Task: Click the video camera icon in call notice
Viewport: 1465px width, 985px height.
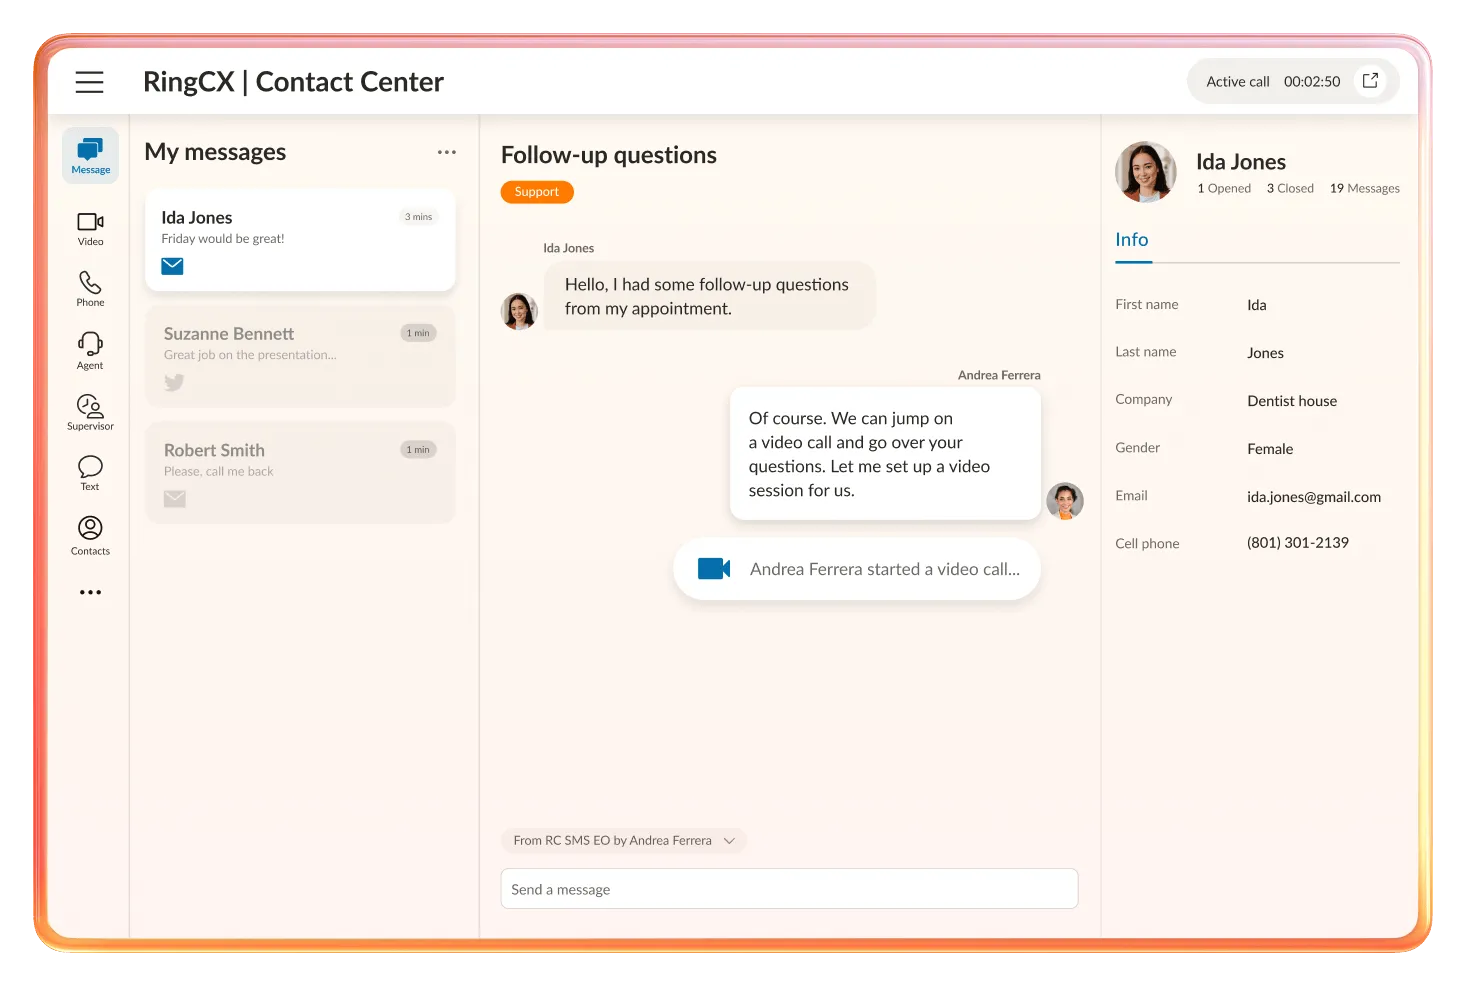Action: [x=714, y=569]
